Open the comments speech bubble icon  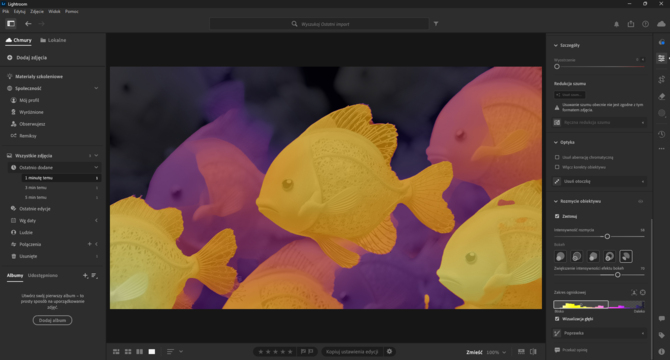661,319
